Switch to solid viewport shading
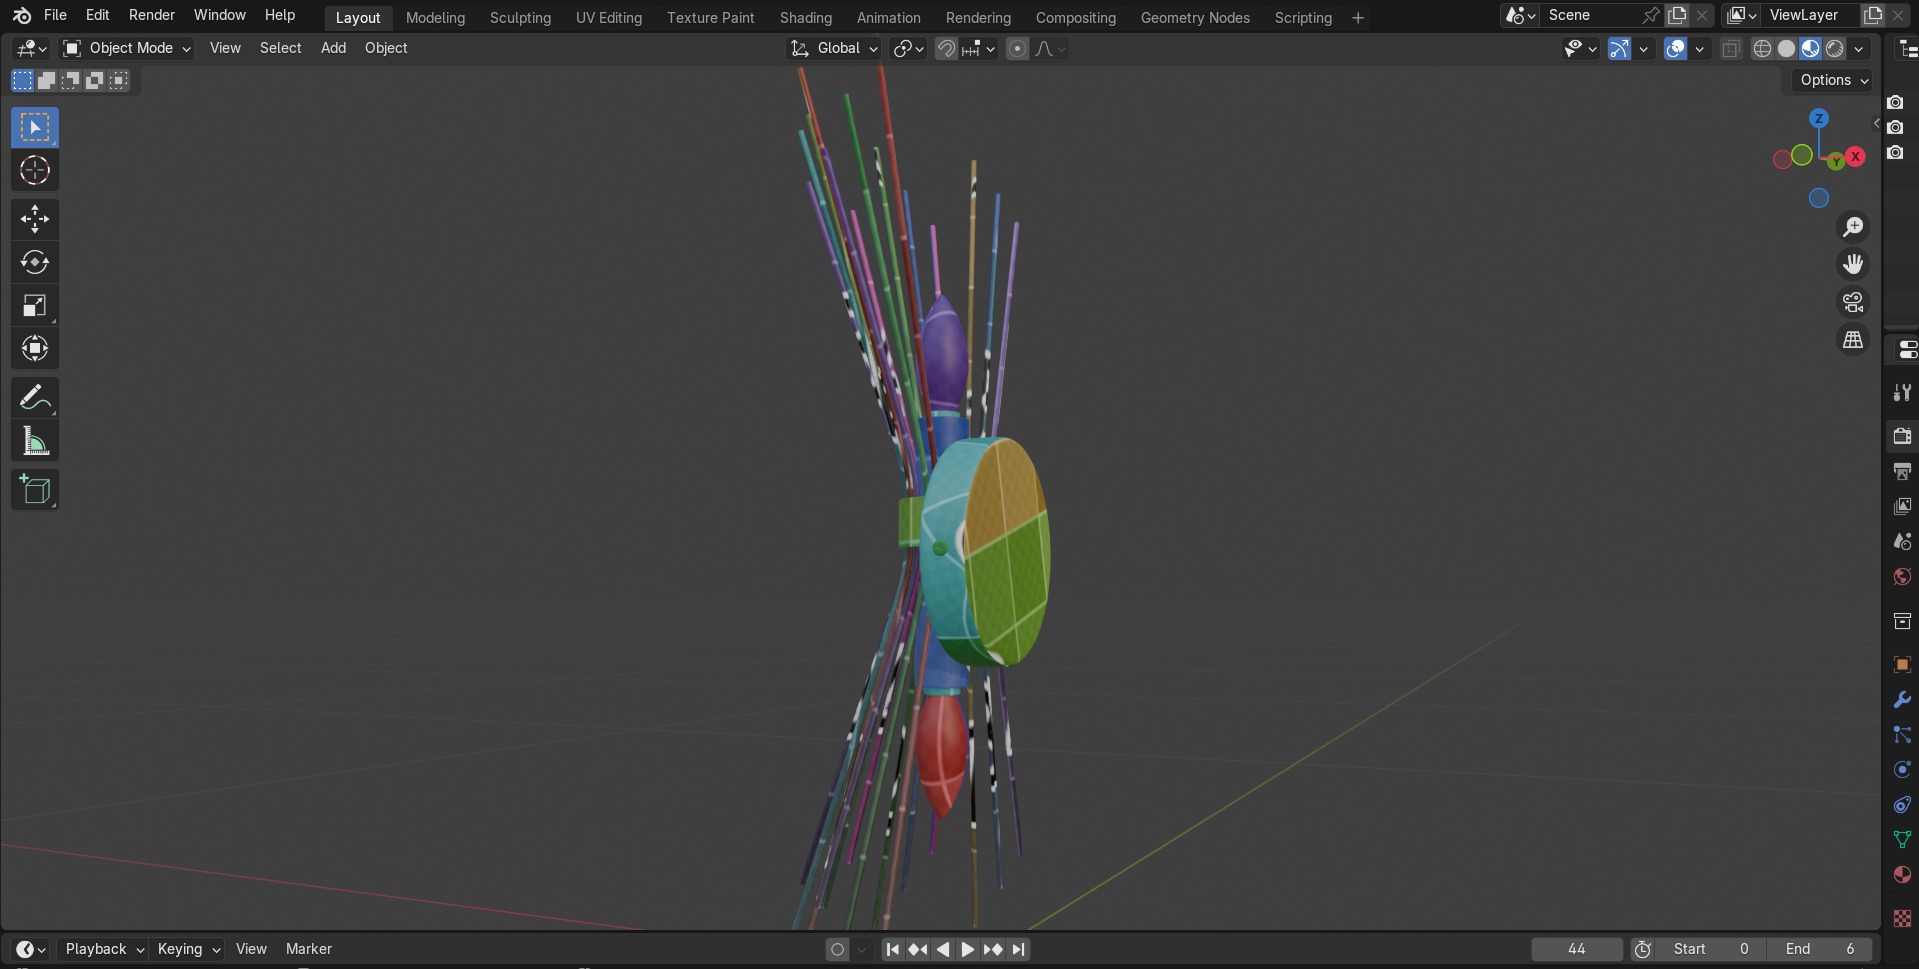Screen dimensions: 1919x969 tap(1787, 48)
